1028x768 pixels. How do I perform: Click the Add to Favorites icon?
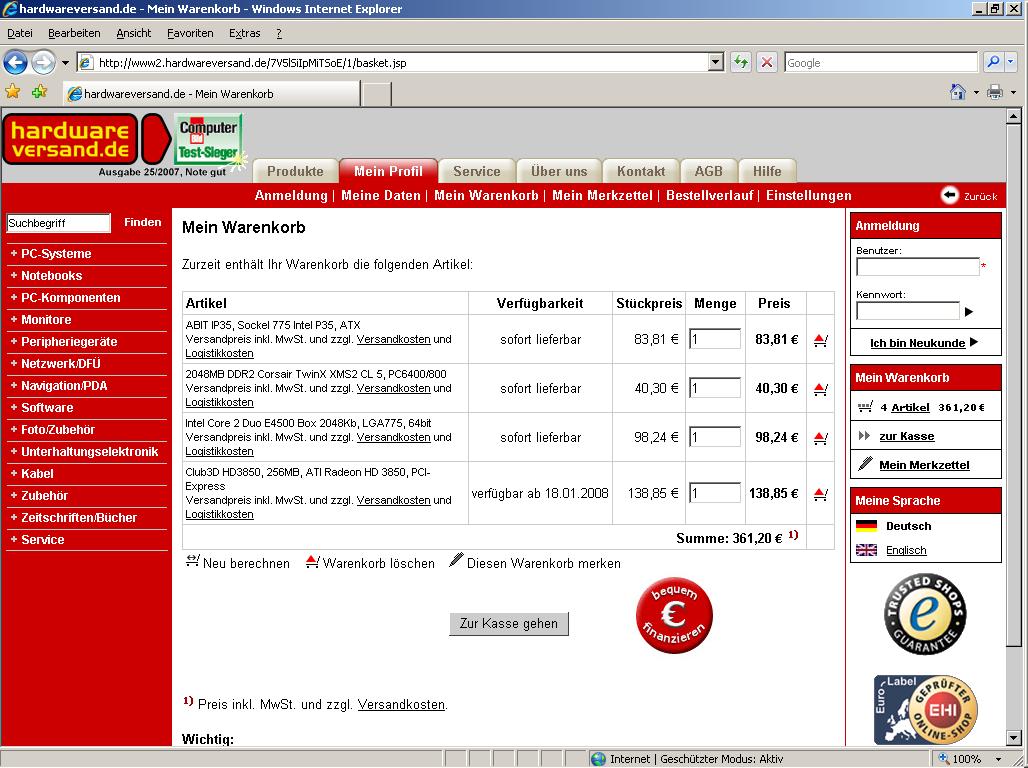[40, 92]
